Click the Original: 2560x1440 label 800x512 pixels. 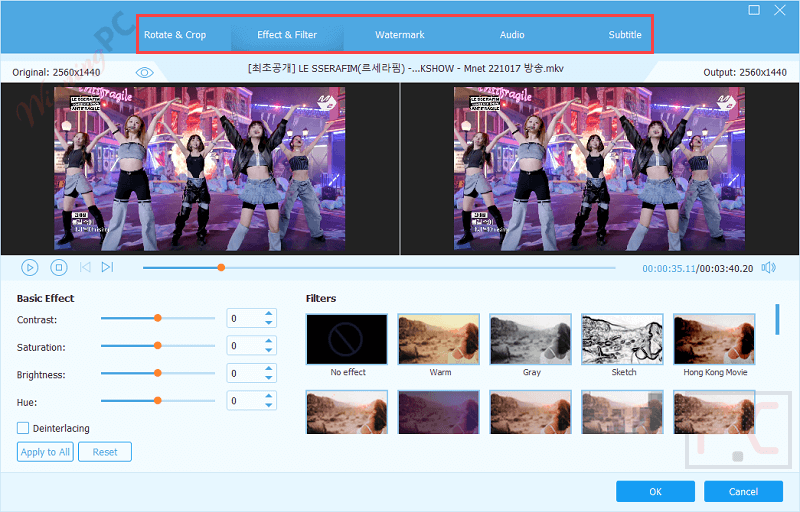point(56,72)
